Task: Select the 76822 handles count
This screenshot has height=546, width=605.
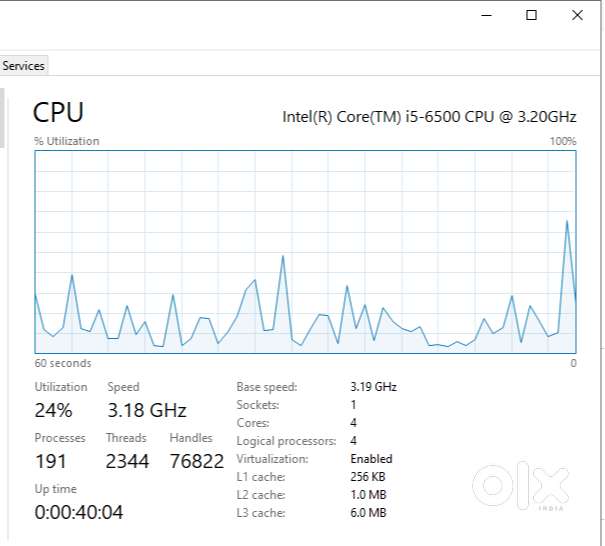Action: coord(197,461)
